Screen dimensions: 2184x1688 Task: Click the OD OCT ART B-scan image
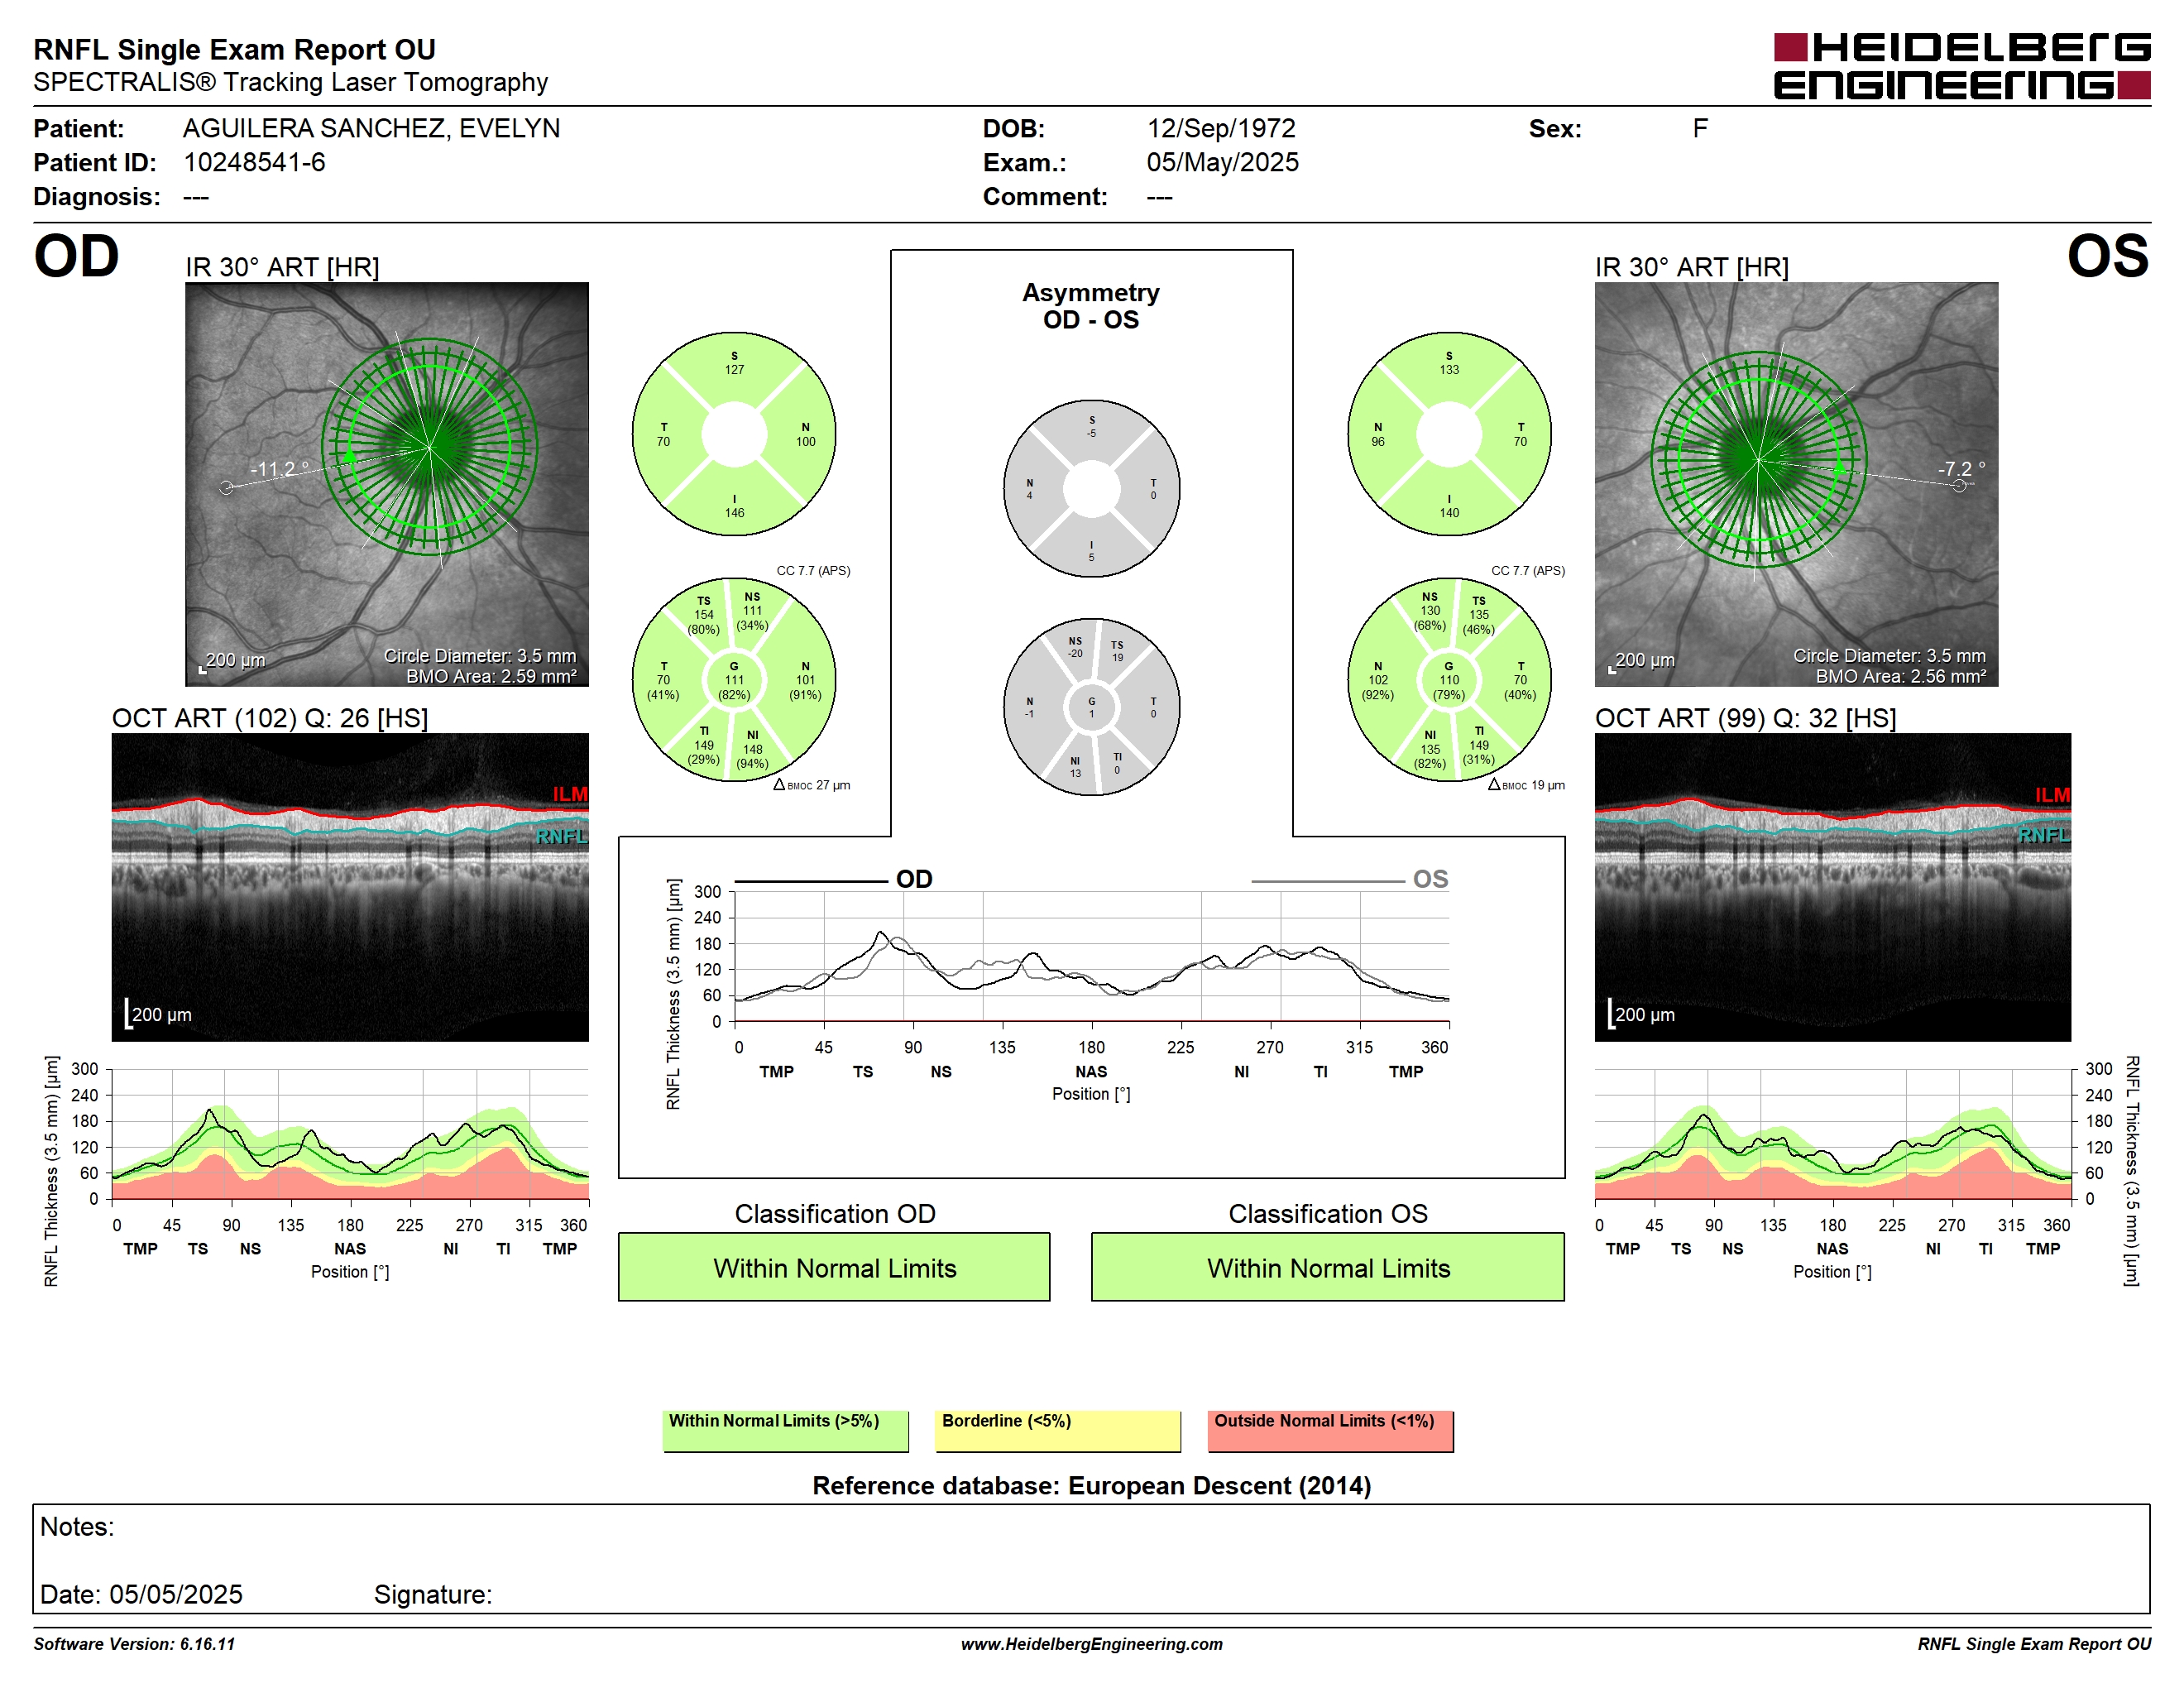click(350, 887)
